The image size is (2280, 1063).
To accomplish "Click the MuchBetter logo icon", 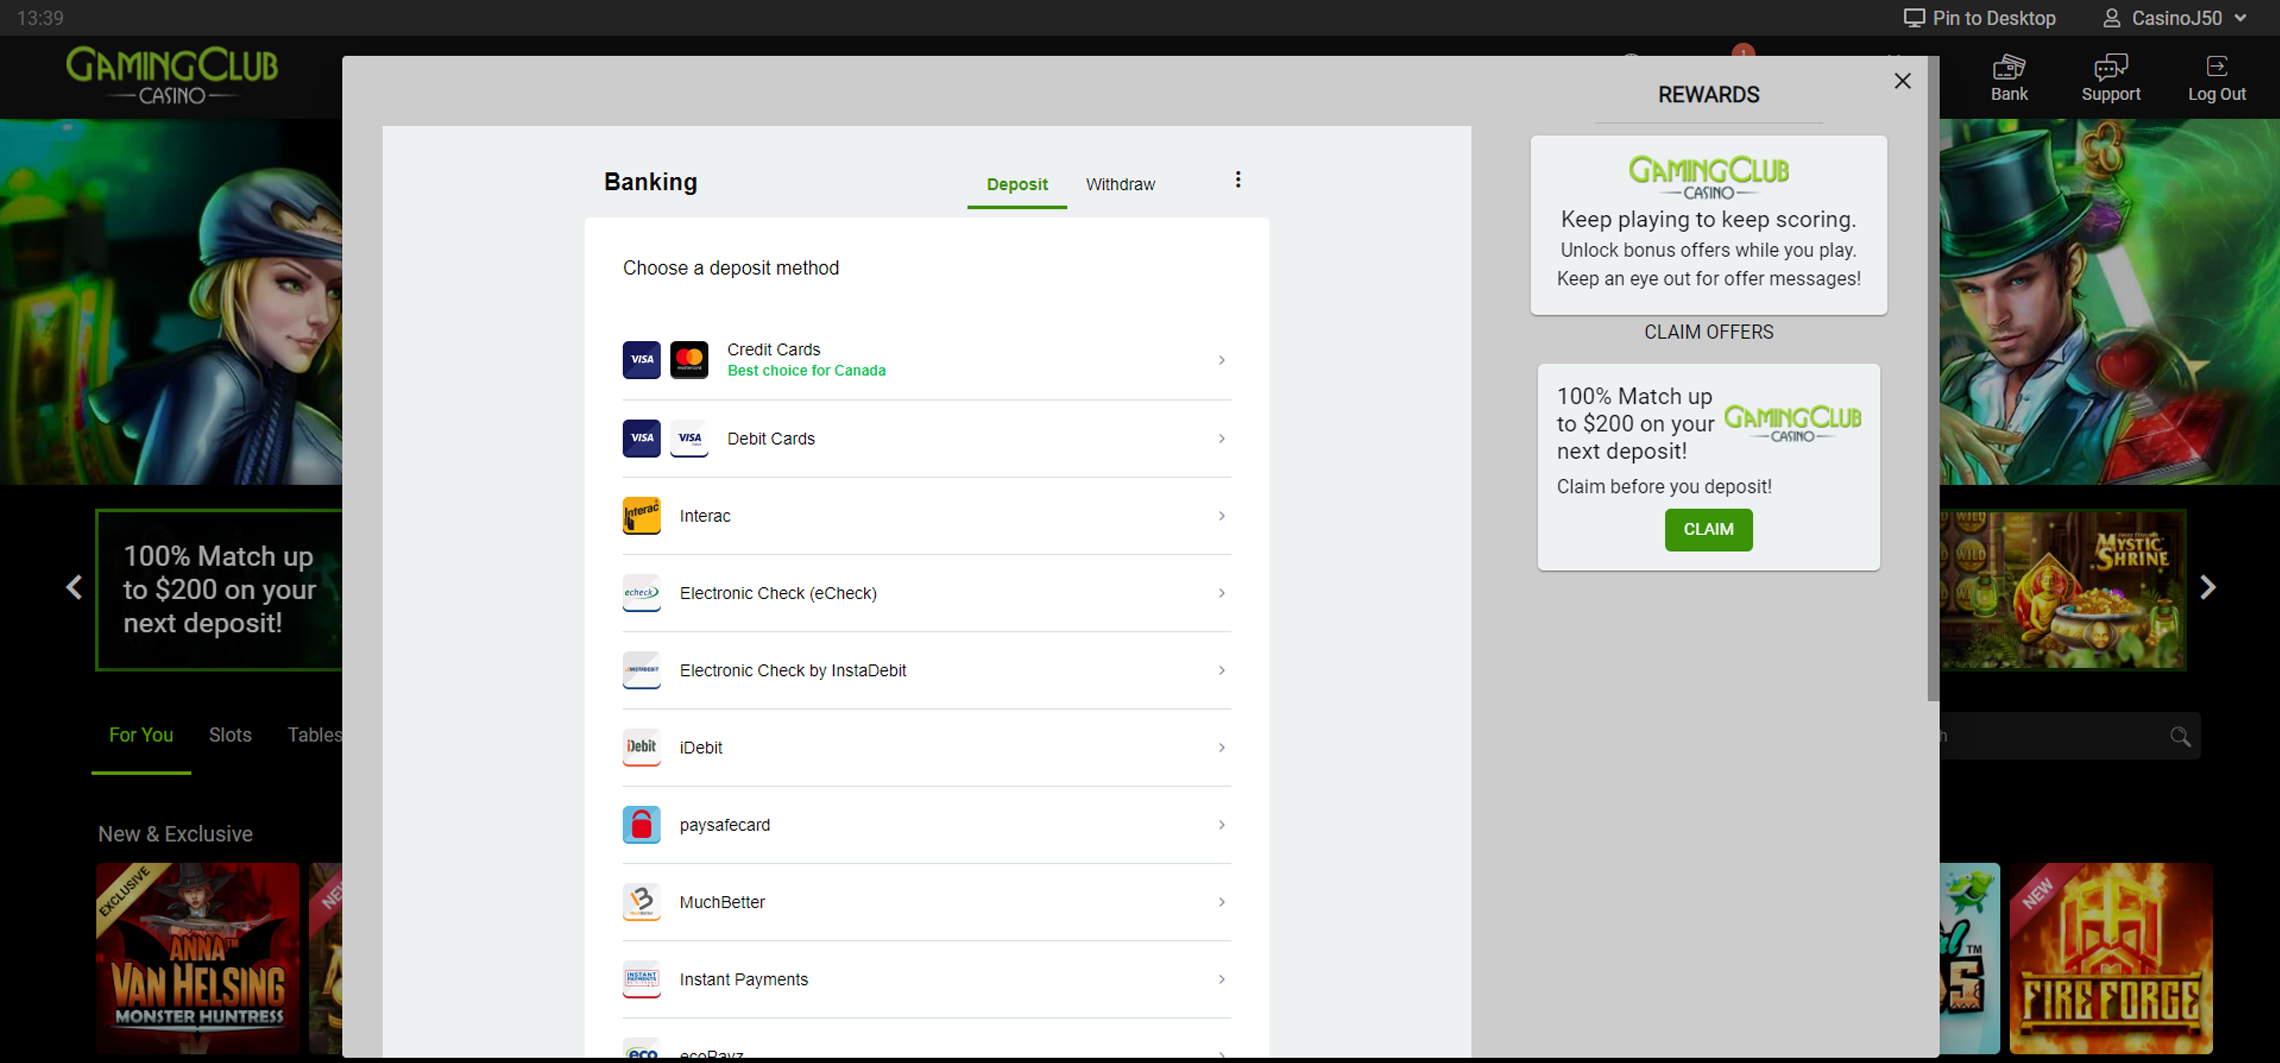I will (x=641, y=902).
